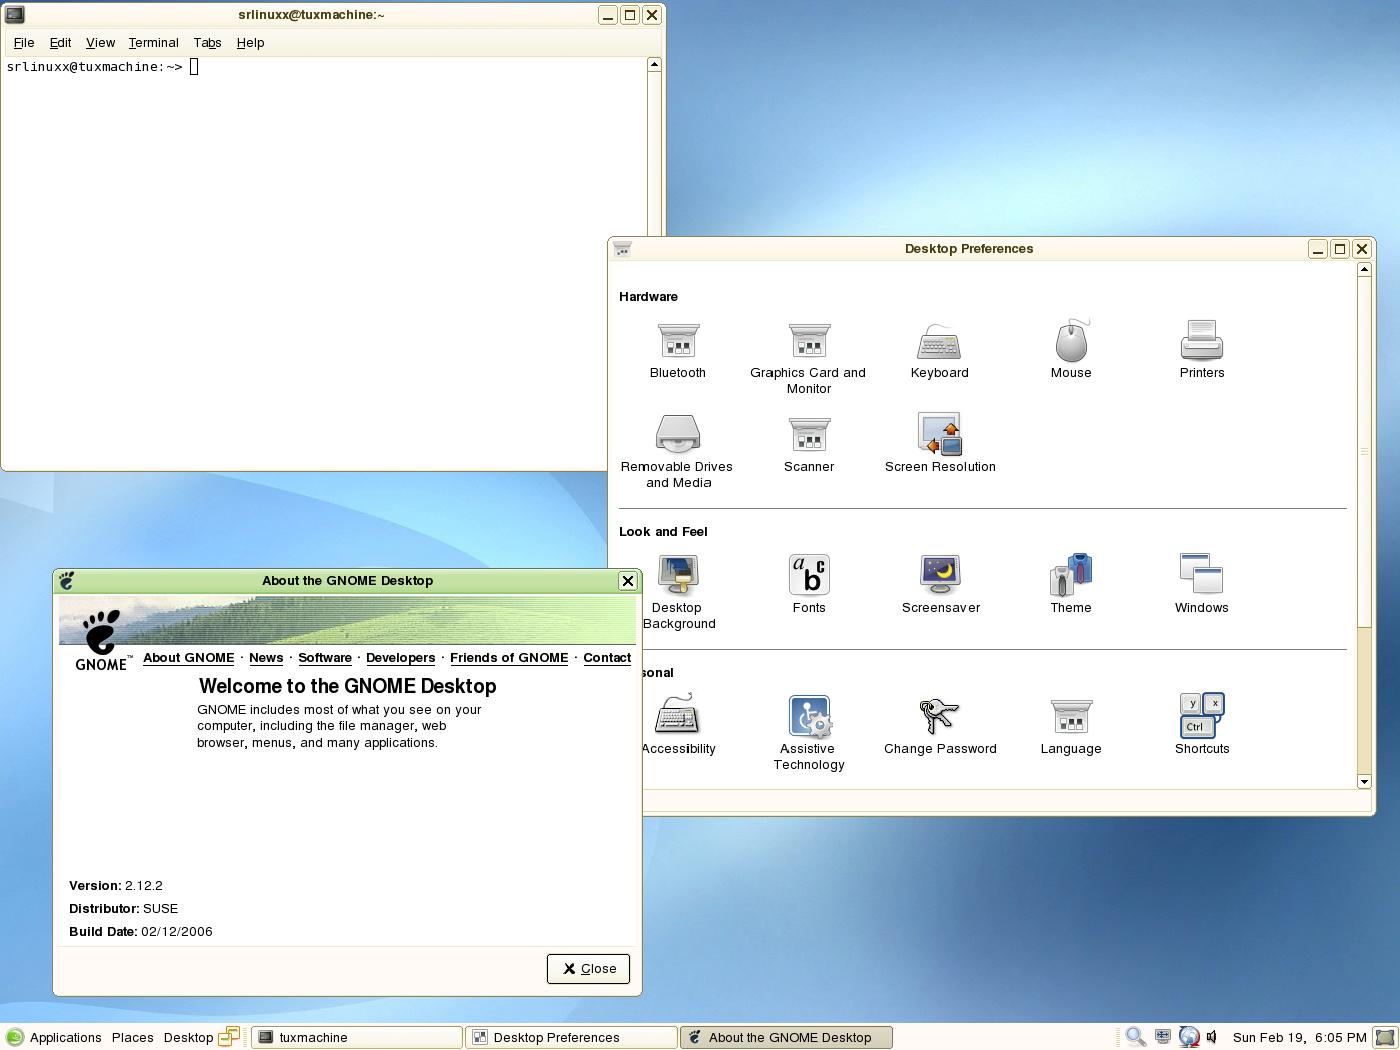Open the terminal File menu
The image size is (1400, 1050).
point(24,43)
